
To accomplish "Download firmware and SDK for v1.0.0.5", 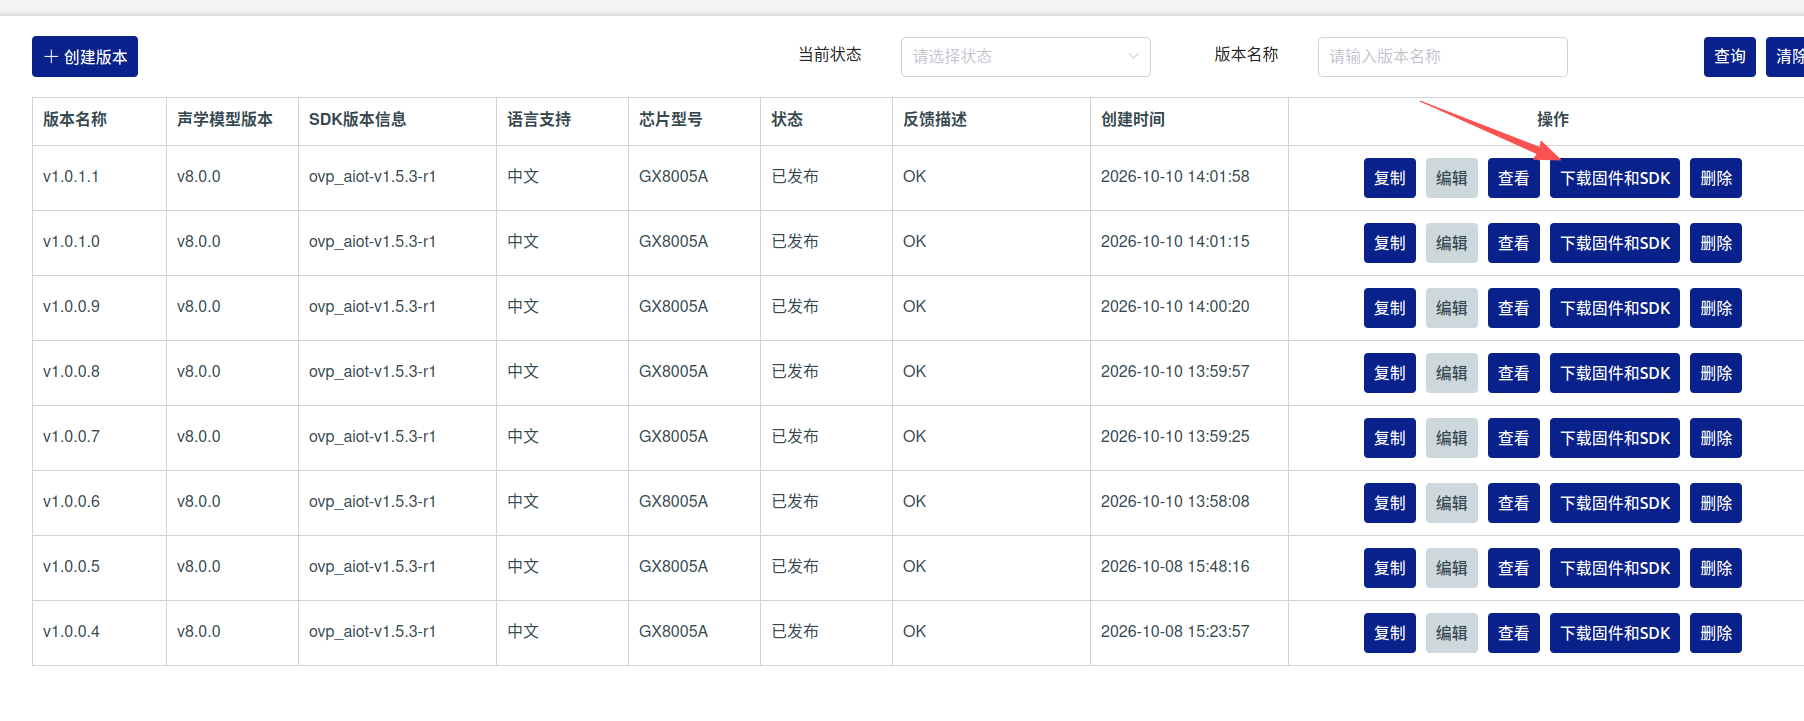I will [x=1614, y=568].
